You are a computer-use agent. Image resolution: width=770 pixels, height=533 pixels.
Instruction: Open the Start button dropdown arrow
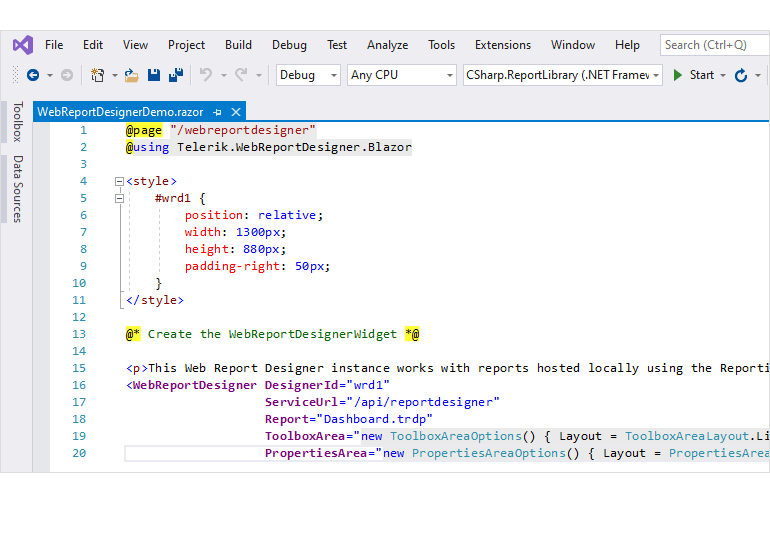click(x=722, y=76)
